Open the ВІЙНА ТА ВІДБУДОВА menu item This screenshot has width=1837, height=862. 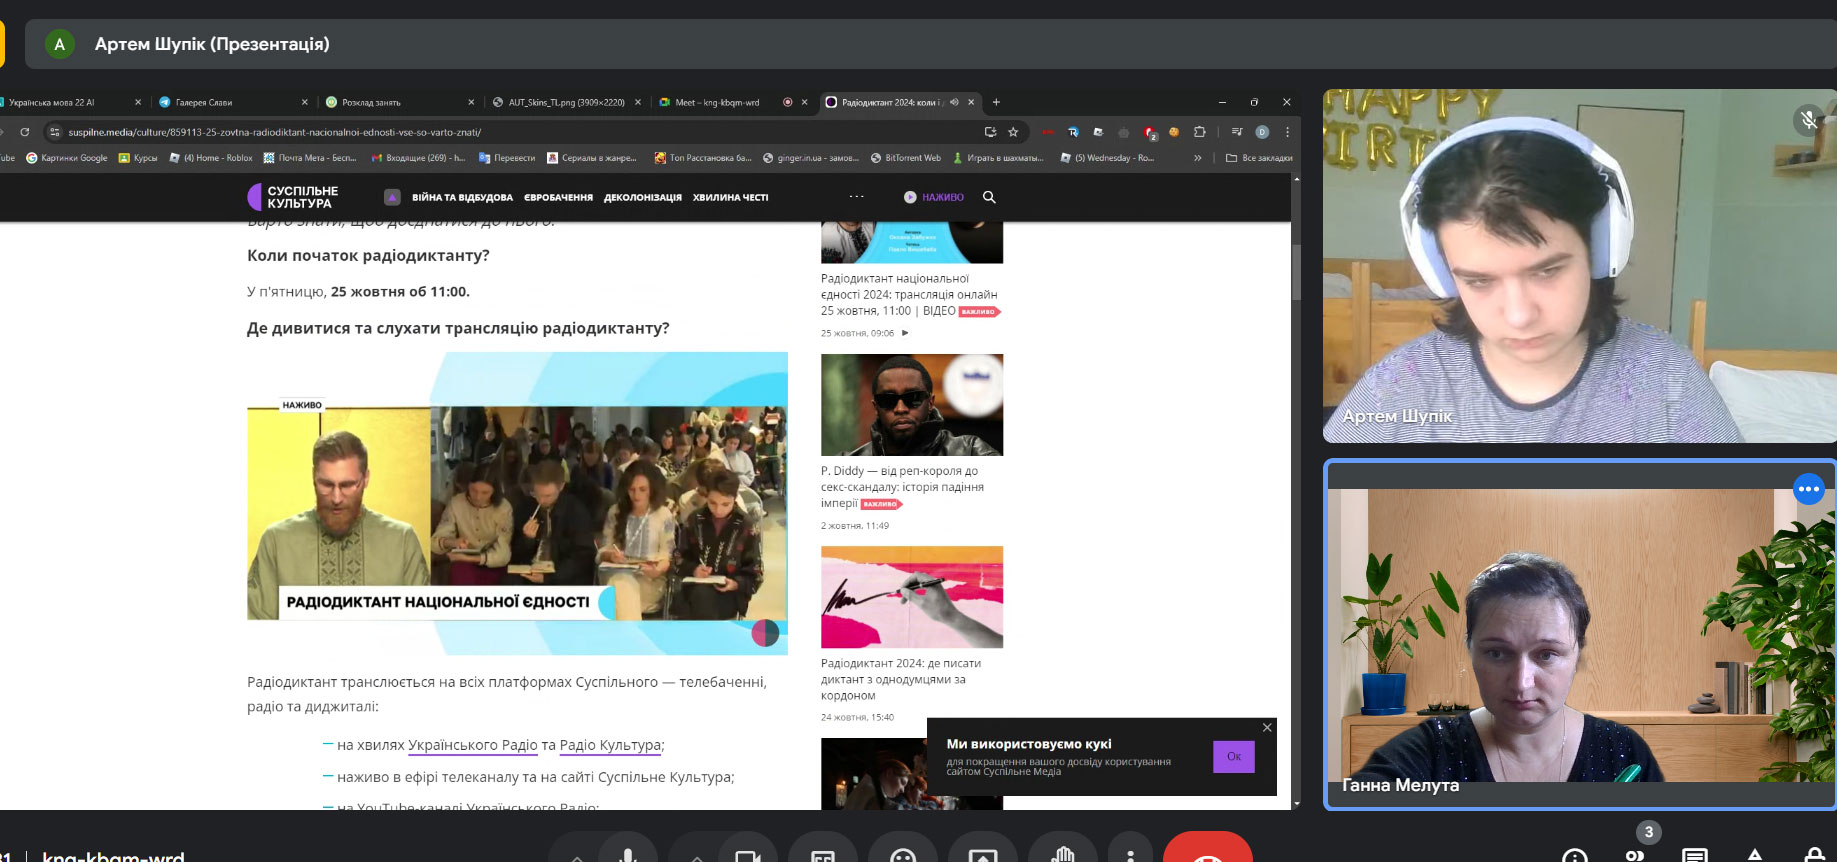tap(462, 198)
